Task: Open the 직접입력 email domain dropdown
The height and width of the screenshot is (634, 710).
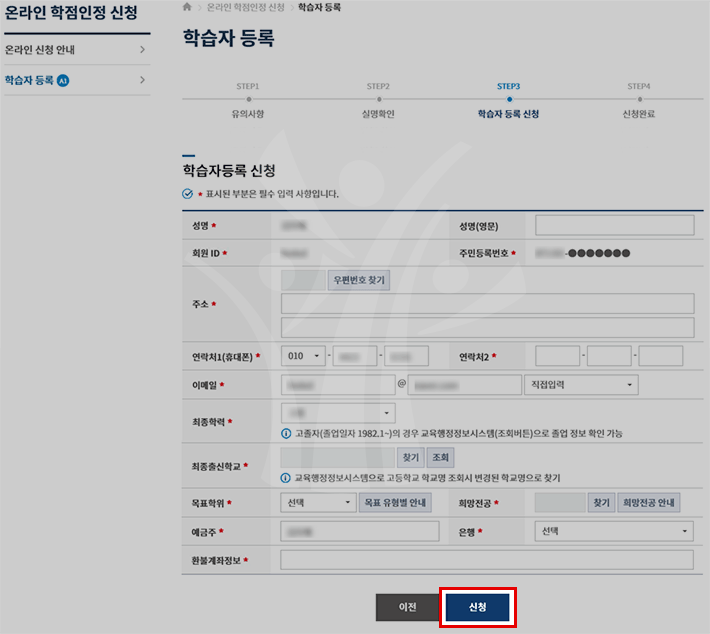Action: pyautogui.click(x=581, y=384)
